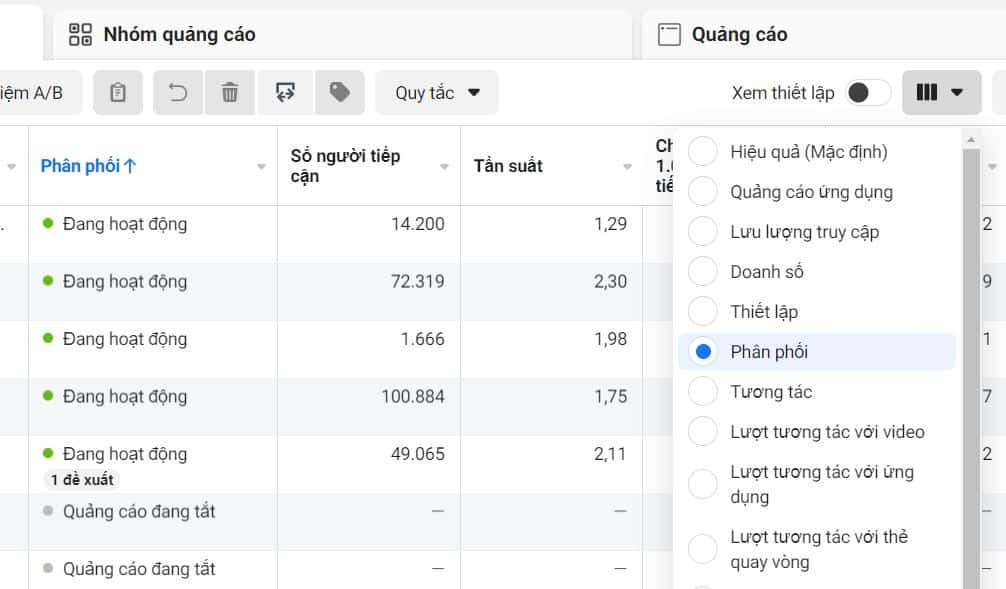
Task: Click the flag icon beside the trash can
Action: pos(286,92)
